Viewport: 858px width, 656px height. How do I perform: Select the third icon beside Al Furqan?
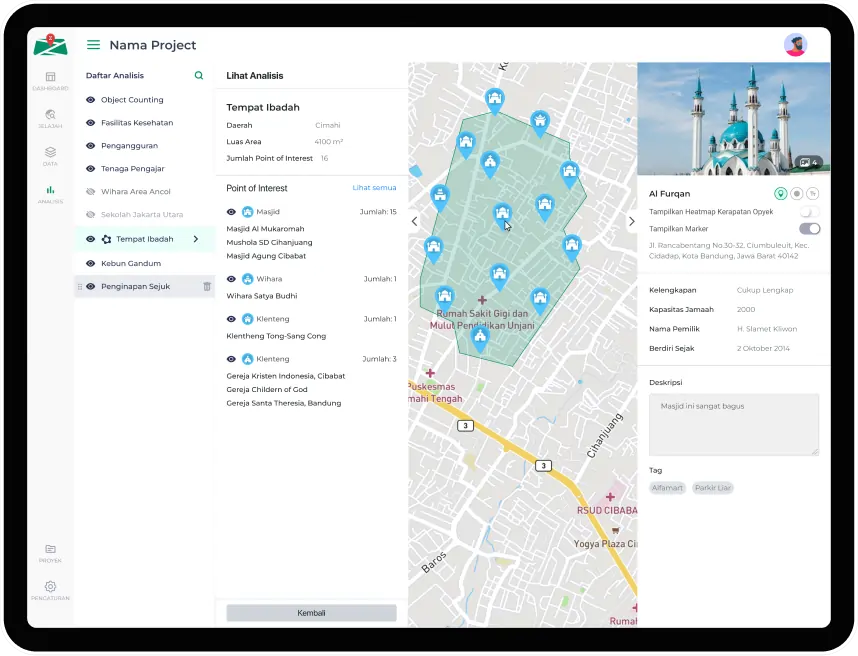(813, 193)
